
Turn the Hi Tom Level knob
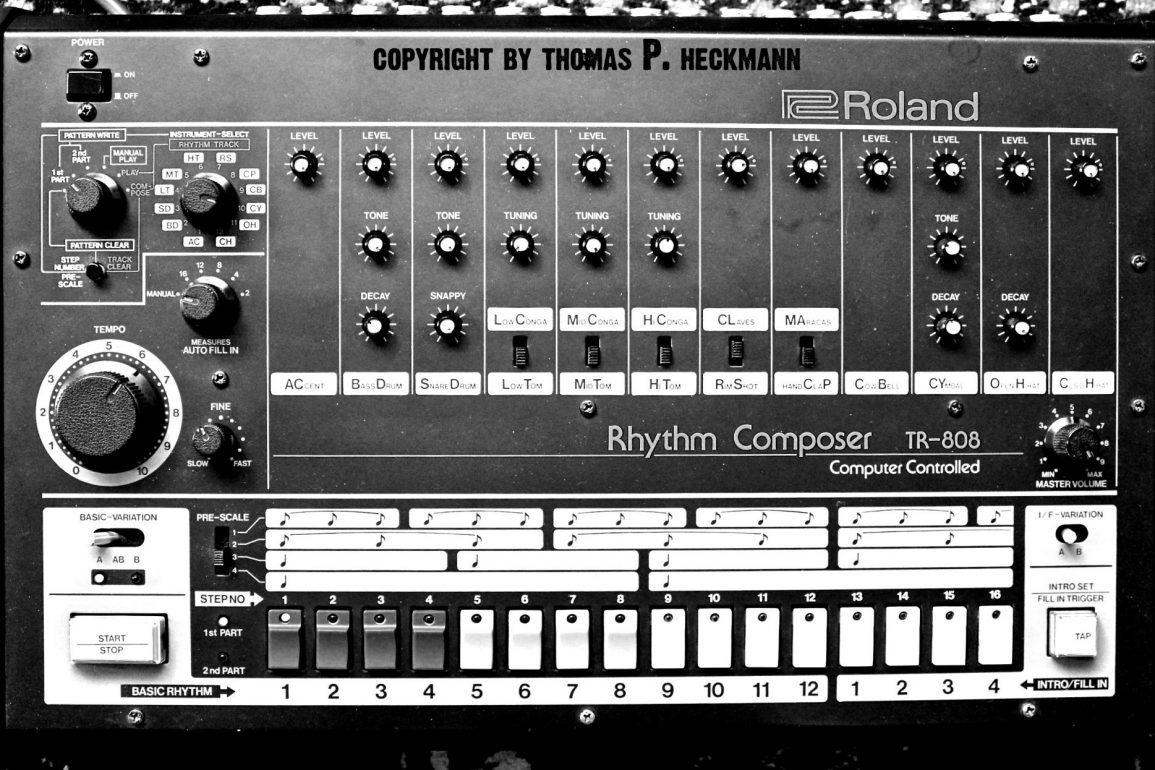pos(664,165)
